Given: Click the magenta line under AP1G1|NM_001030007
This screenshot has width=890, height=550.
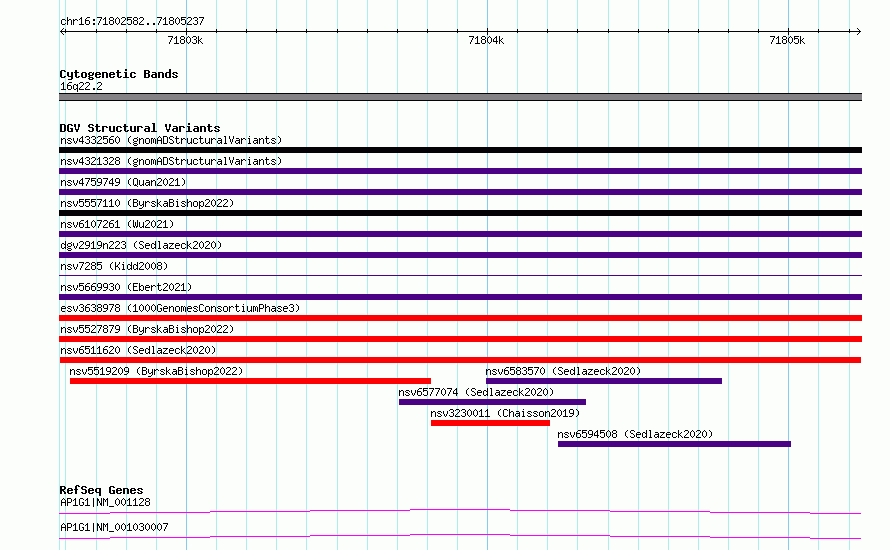Looking at the screenshot, I should pyautogui.click(x=460, y=536).
